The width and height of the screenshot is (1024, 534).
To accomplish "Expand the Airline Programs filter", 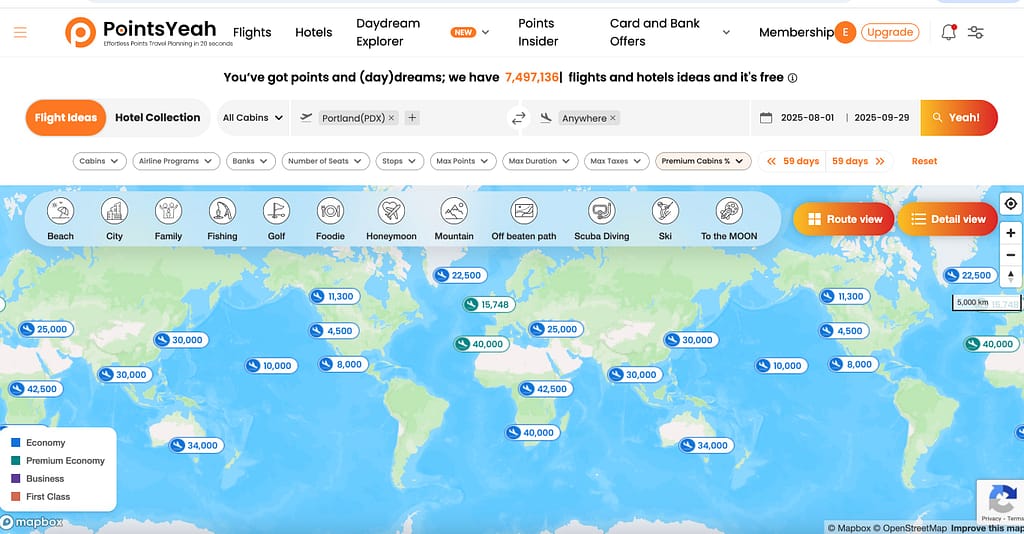I will click(178, 161).
